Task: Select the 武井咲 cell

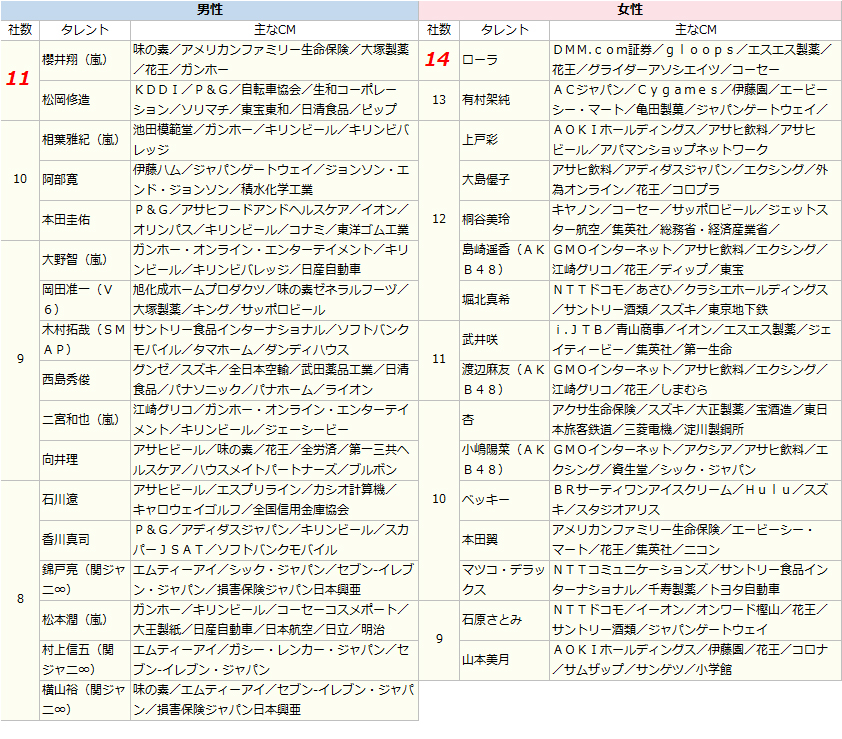Action: (x=504, y=340)
